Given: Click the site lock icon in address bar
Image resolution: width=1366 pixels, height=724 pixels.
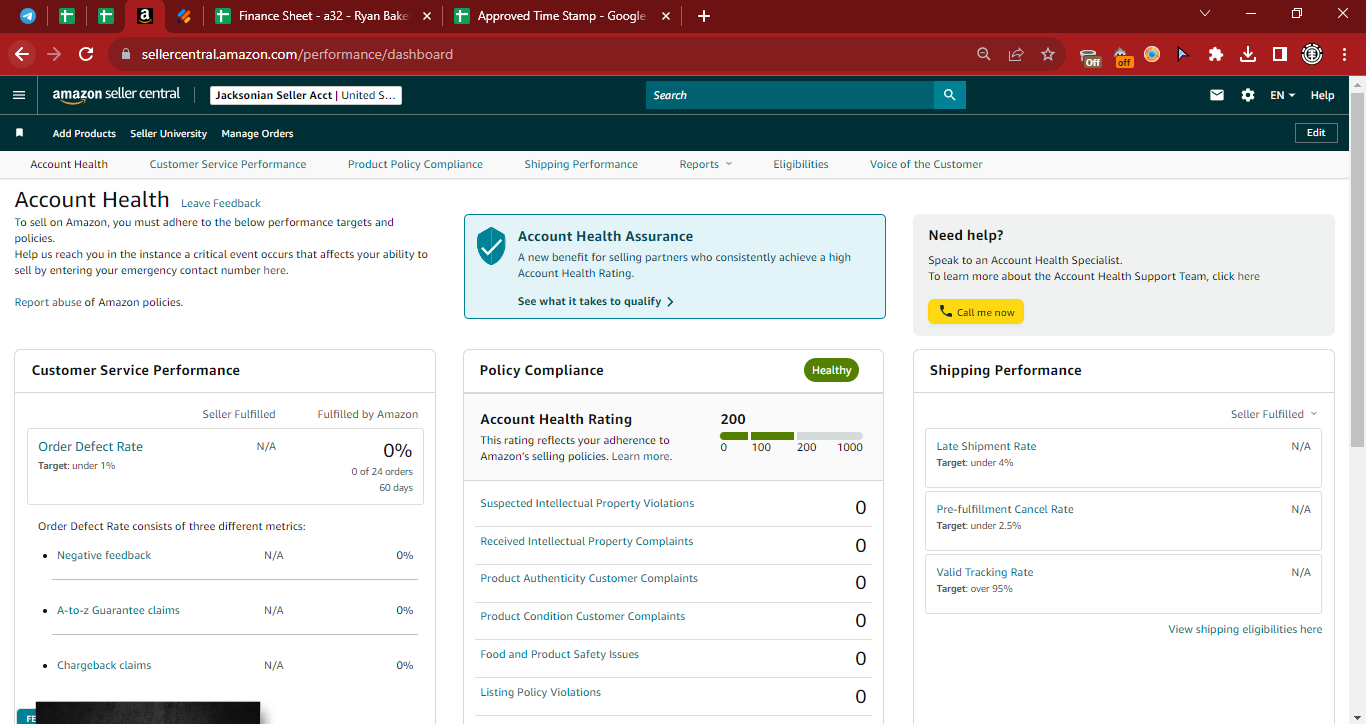Looking at the screenshot, I should click(126, 54).
